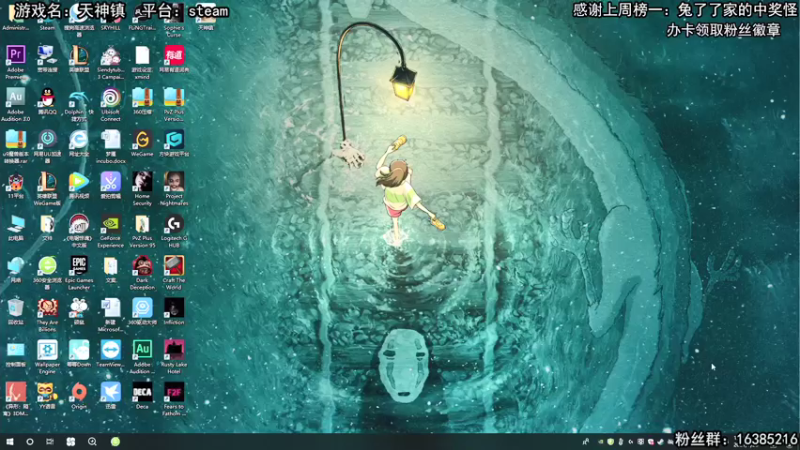Launch the 有道 dictionary red icon
The height and width of the screenshot is (450, 800).
click(x=173, y=55)
